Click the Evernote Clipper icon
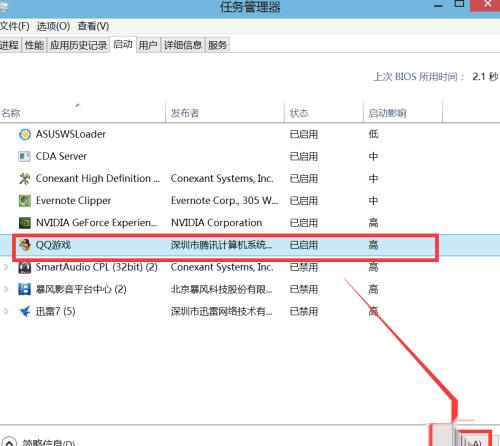Image resolution: width=500 pixels, height=446 pixels. point(24,201)
